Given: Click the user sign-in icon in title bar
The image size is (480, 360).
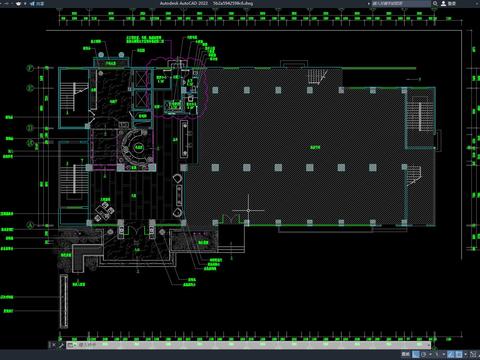Looking at the screenshot, I should (x=443, y=3).
